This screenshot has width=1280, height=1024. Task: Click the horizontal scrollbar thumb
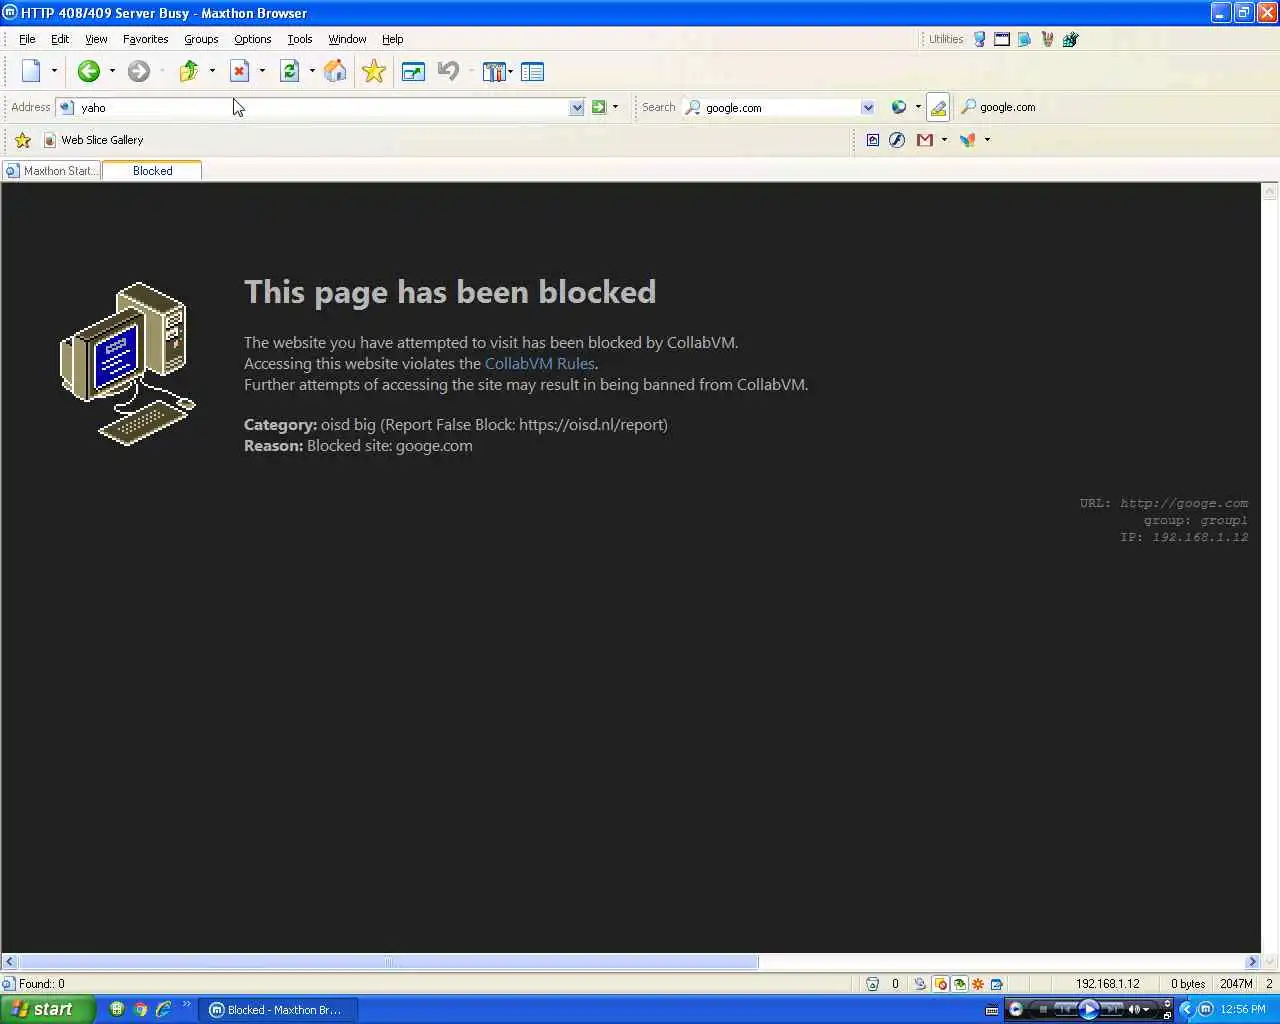[x=388, y=962]
